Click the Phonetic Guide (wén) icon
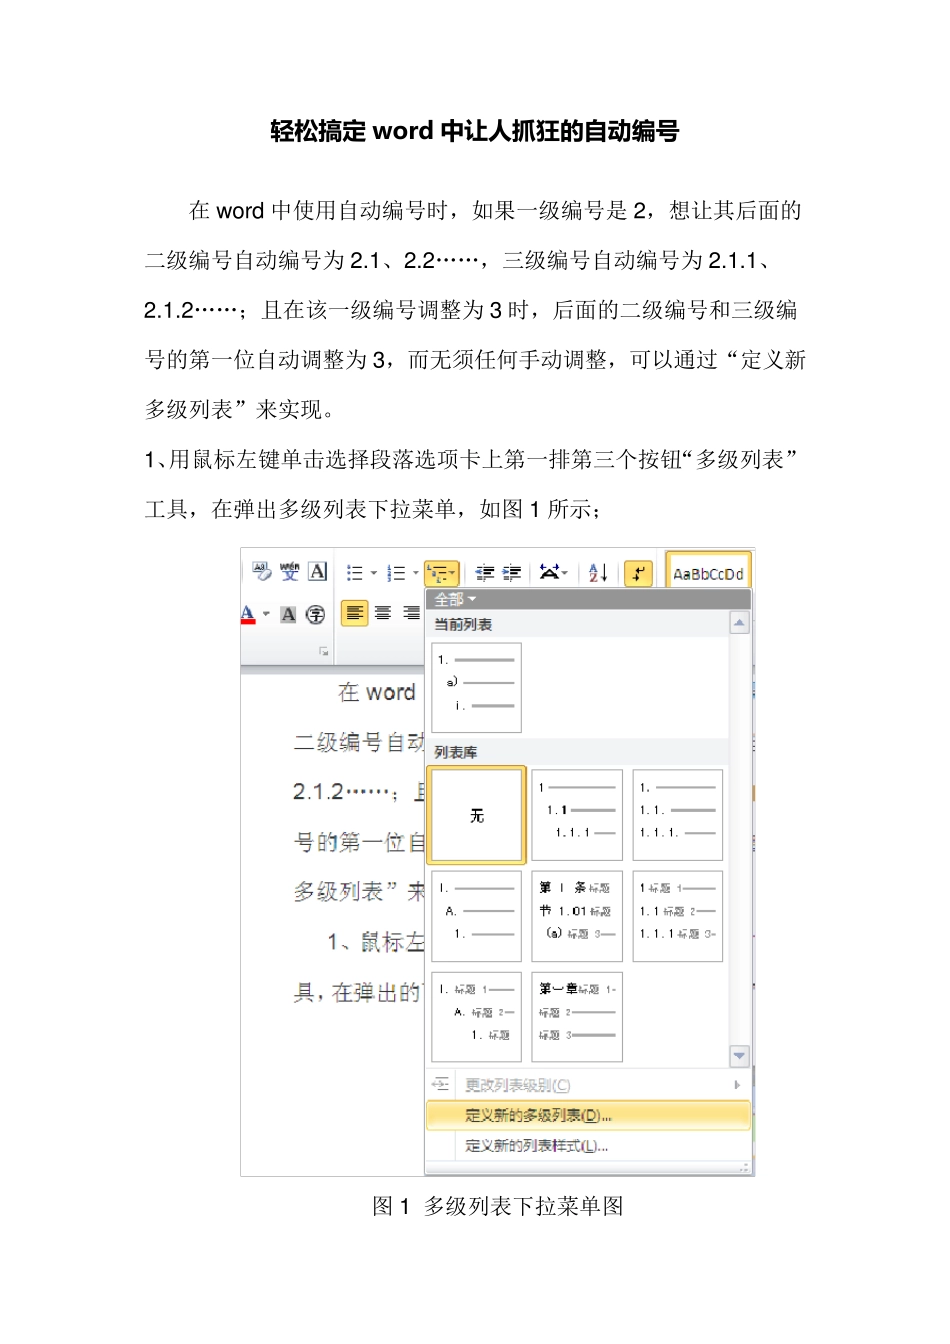This screenshot has height=1344, width=950. tap(289, 572)
